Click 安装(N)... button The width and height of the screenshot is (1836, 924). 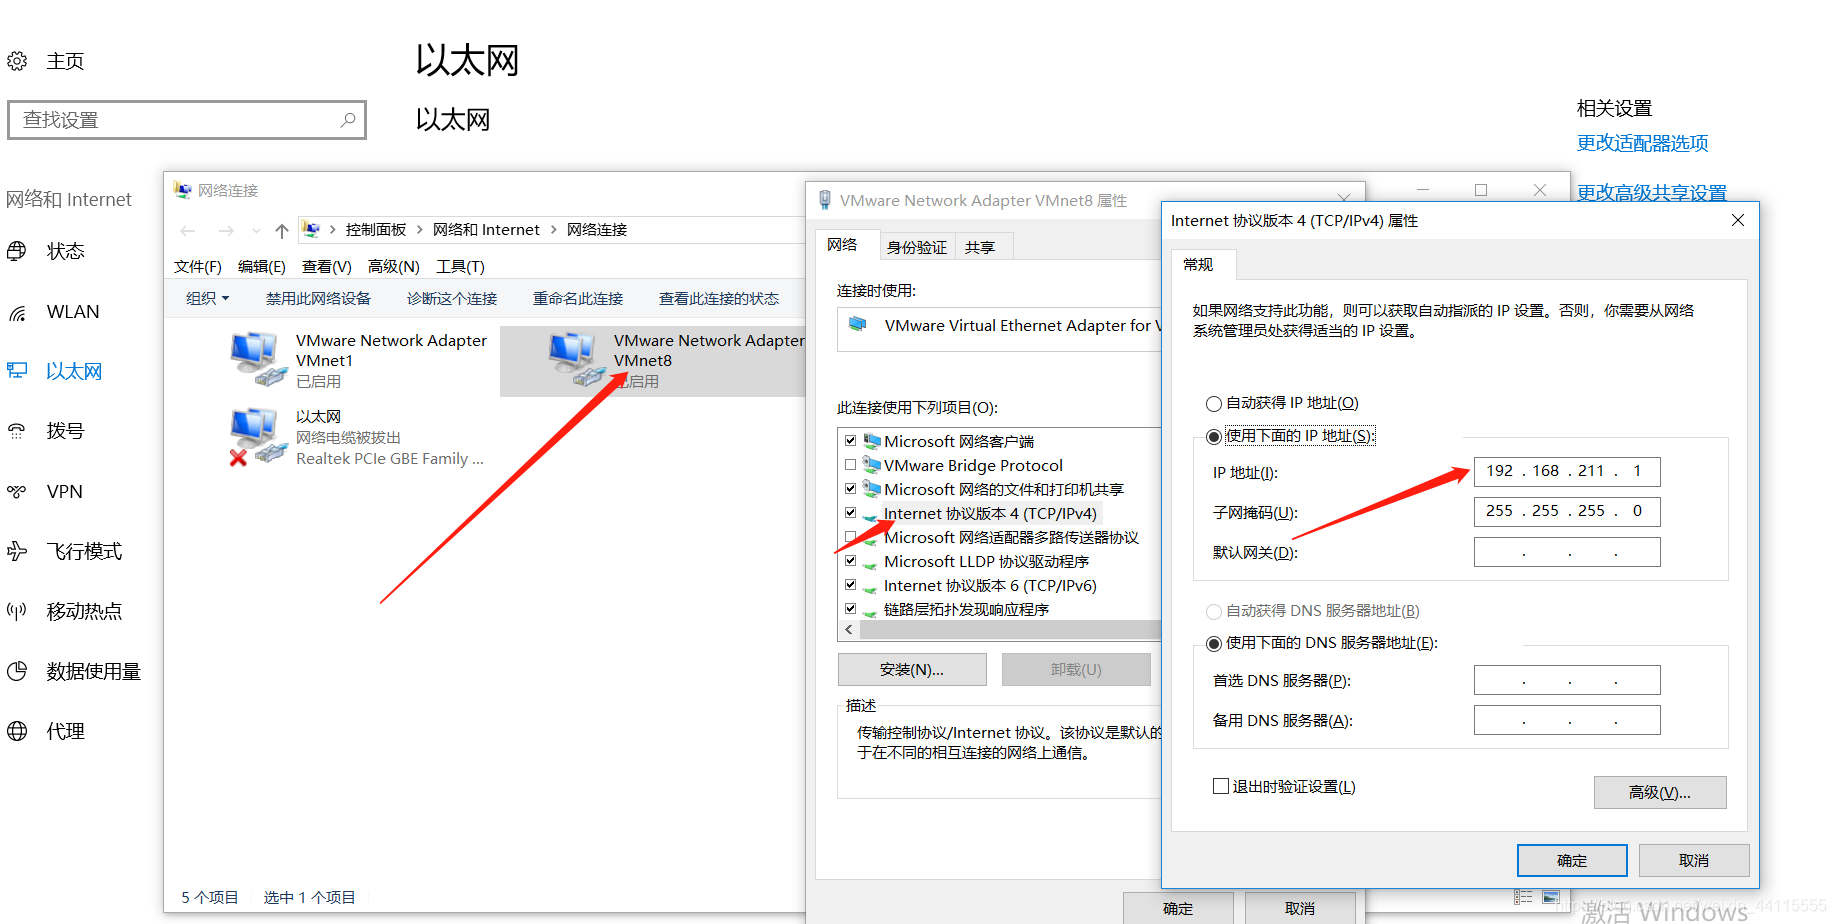[912, 669]
